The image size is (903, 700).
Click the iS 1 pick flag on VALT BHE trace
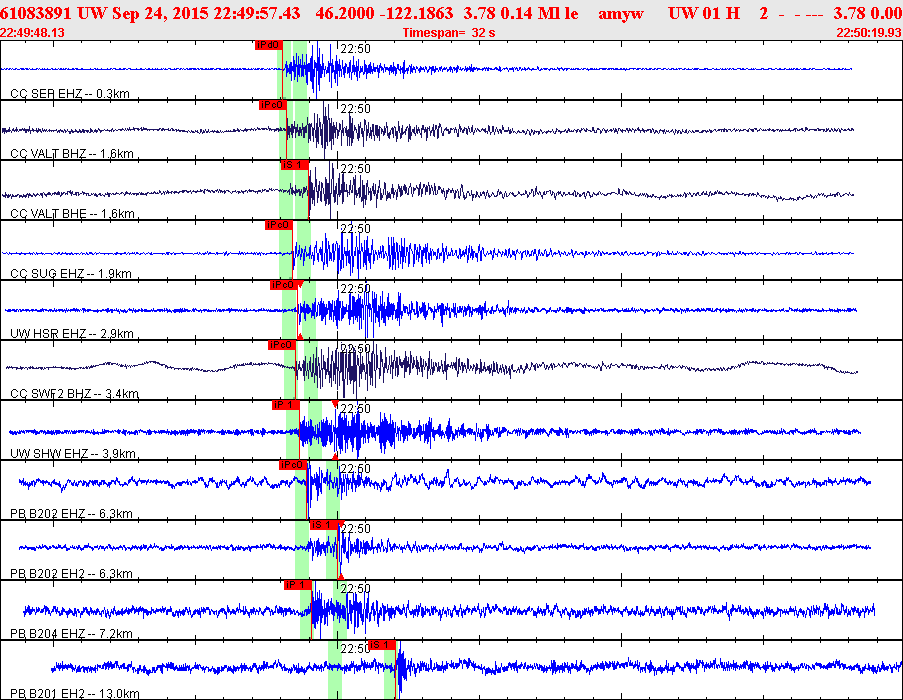(x=294, y=165)
